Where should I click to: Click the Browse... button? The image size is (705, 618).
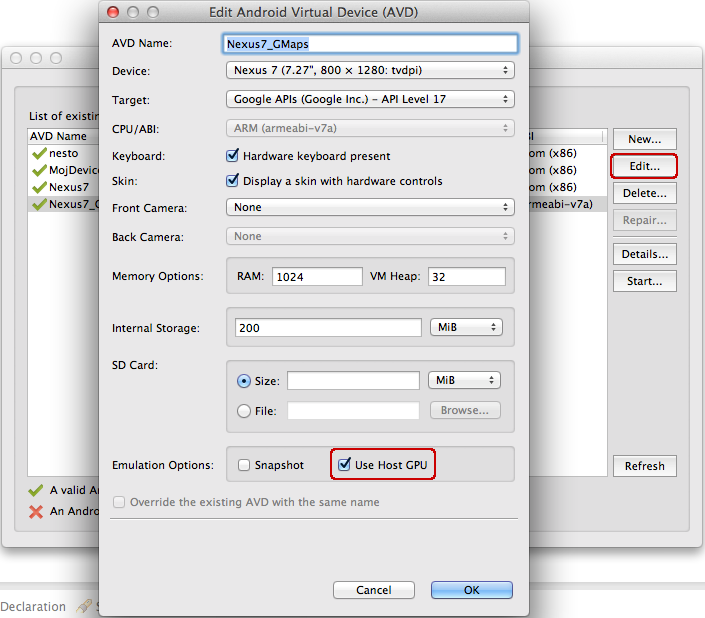465,410
